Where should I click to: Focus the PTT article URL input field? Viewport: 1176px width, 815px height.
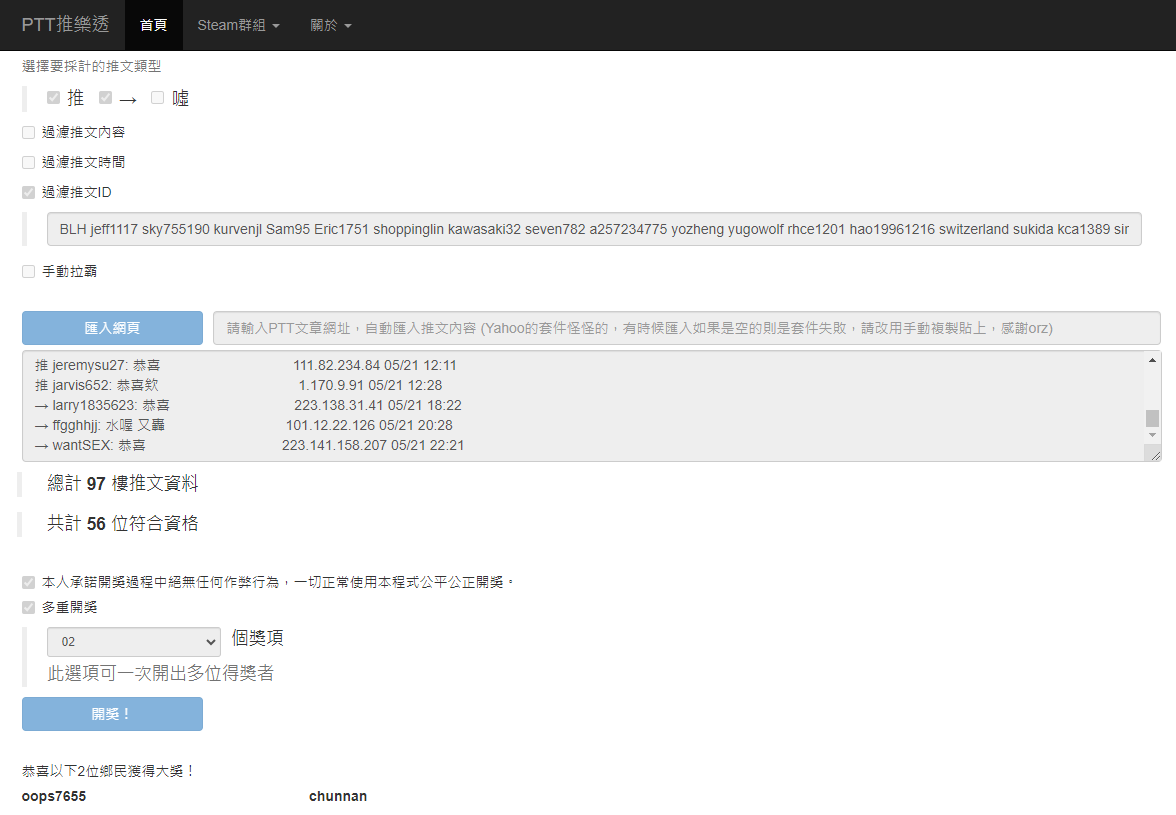(686, 328)
